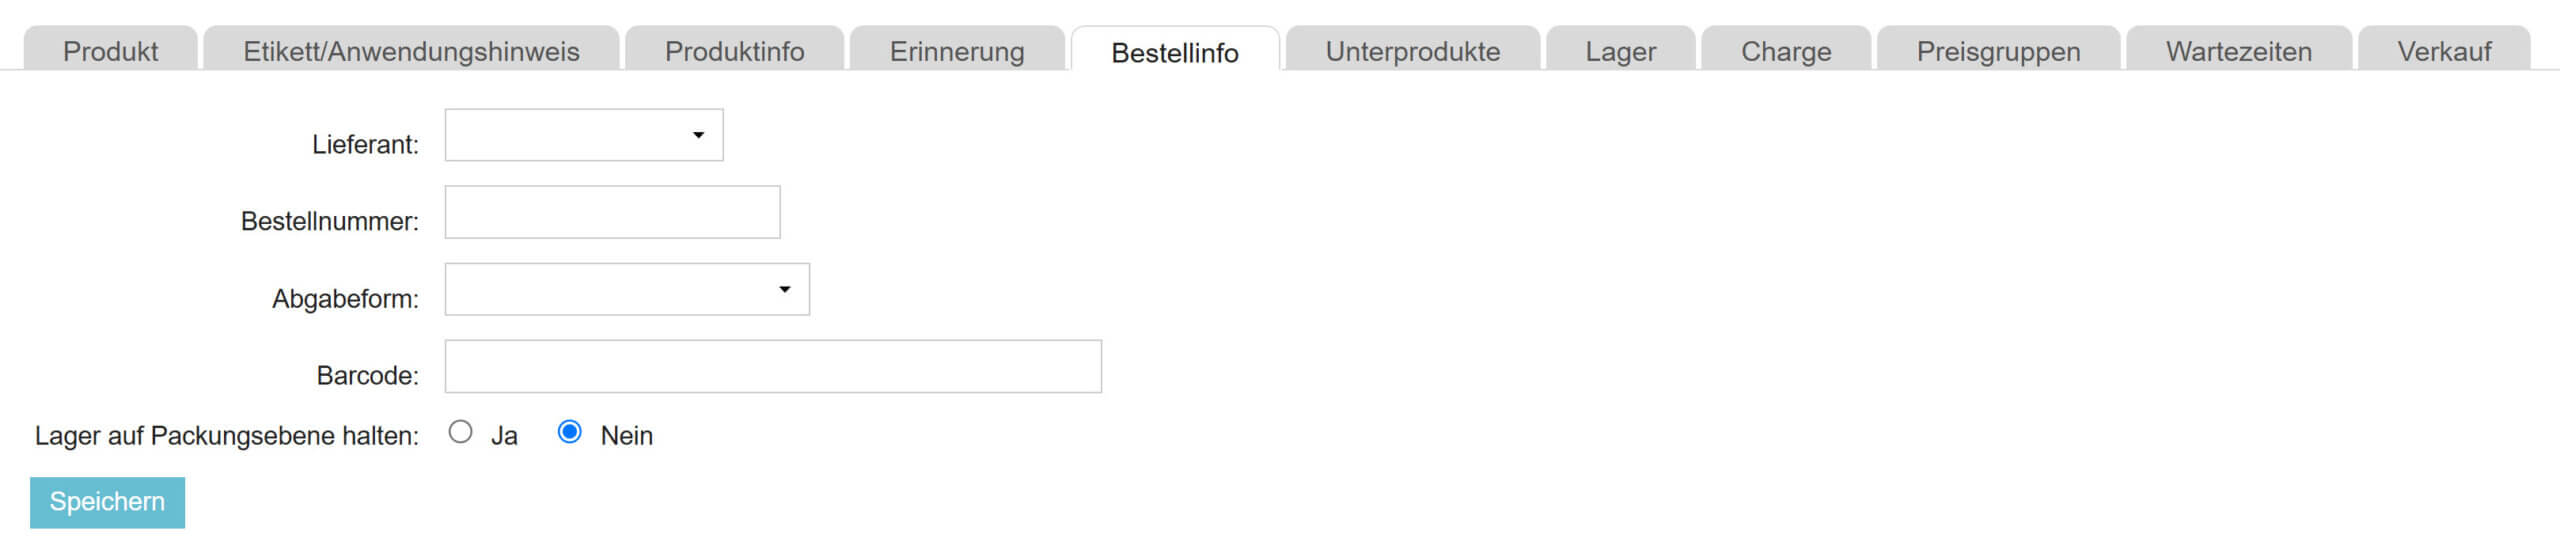Select Ja for Lager auf Packungsebene
2560x546 pixels.
coord(460,432)
